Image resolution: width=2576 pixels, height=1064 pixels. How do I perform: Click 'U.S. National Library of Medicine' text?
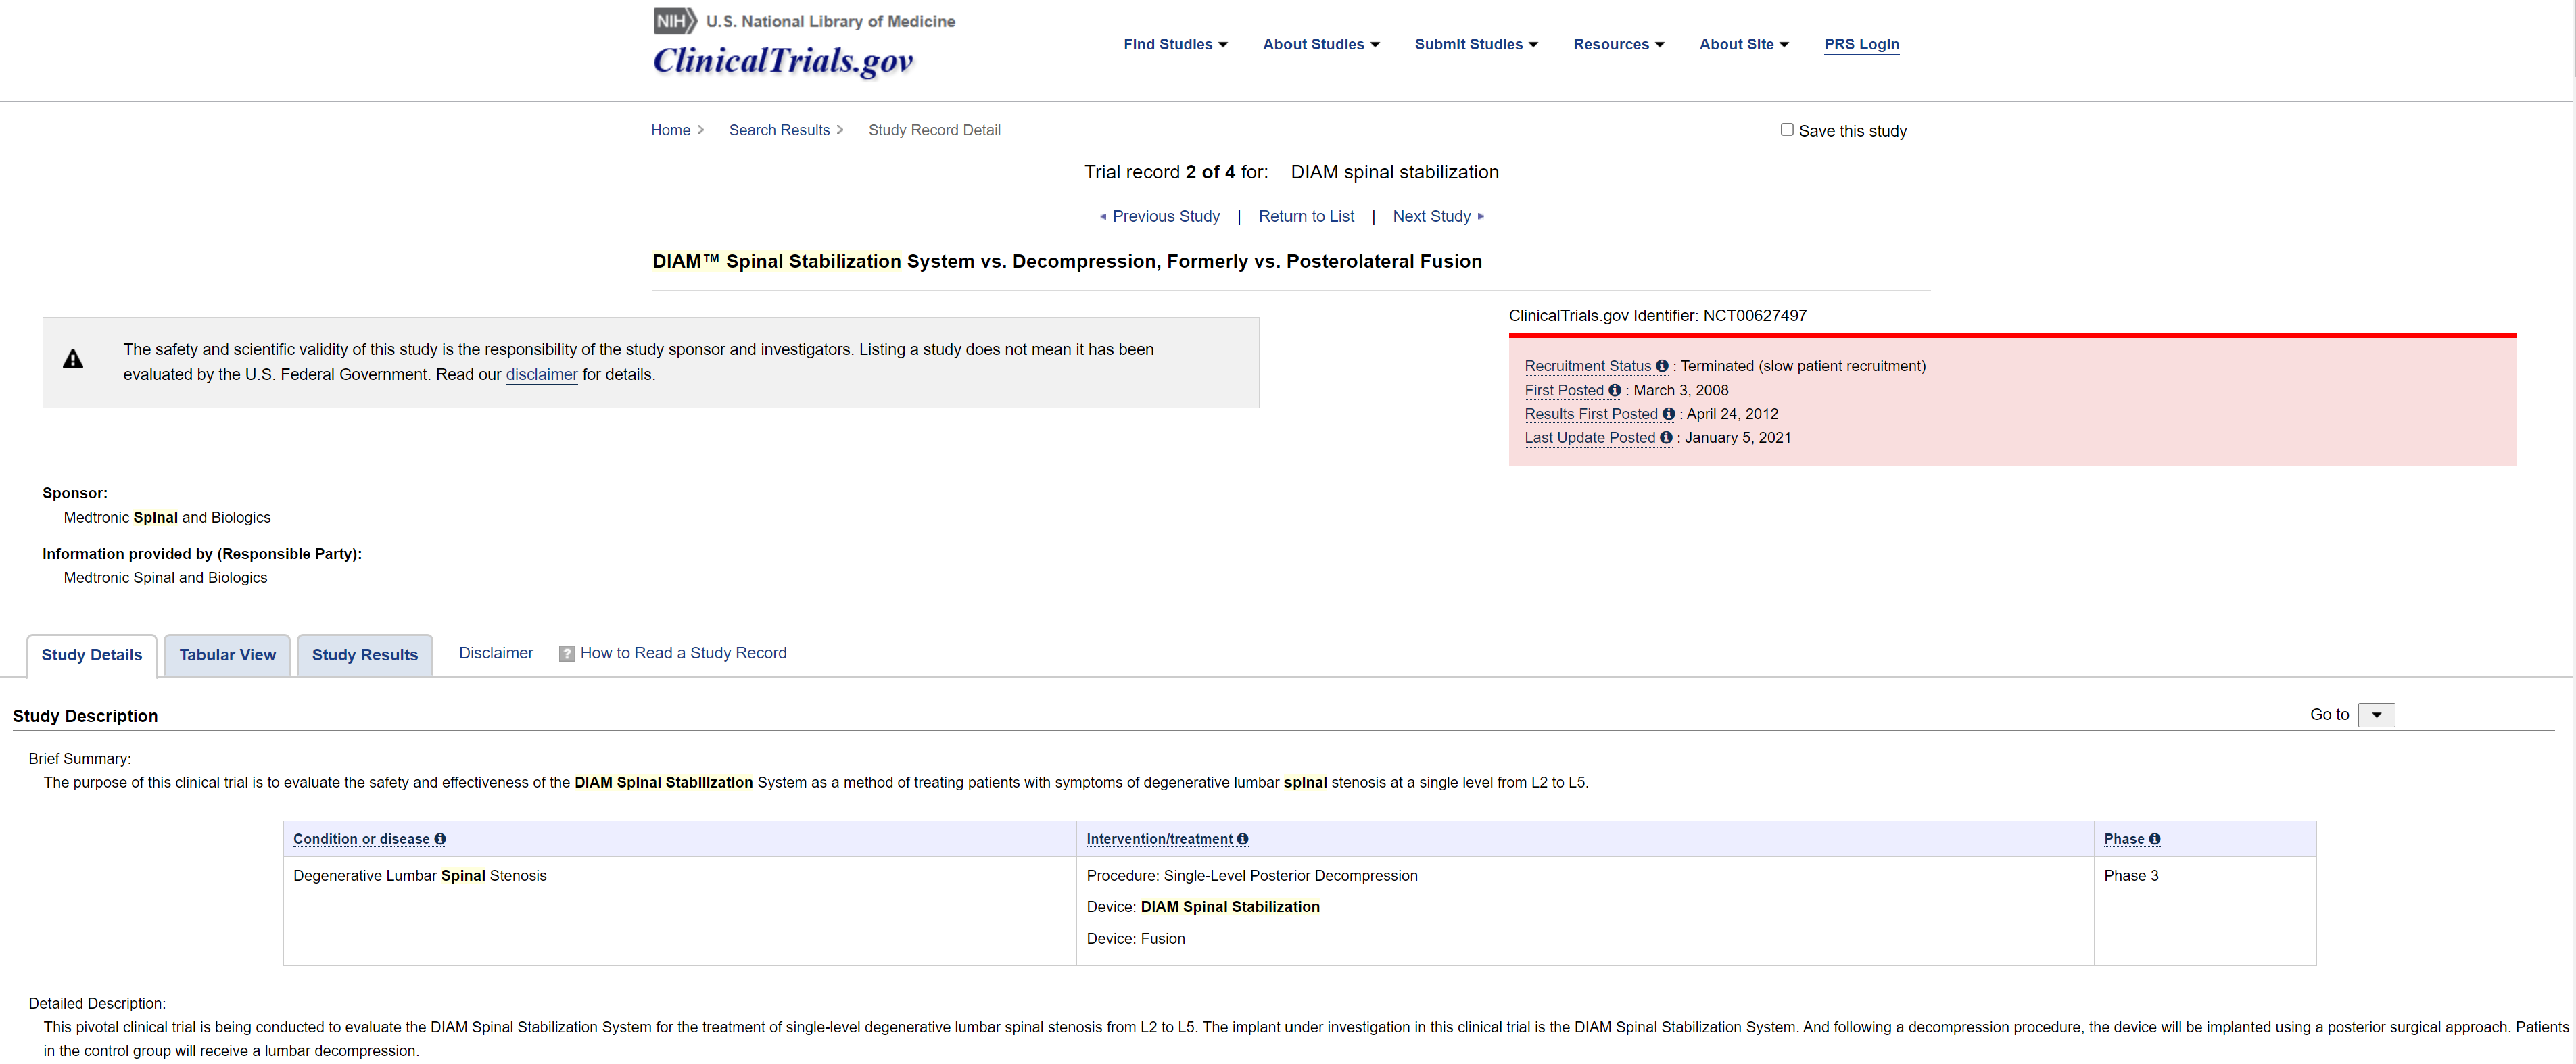click(x=830, y=21)
